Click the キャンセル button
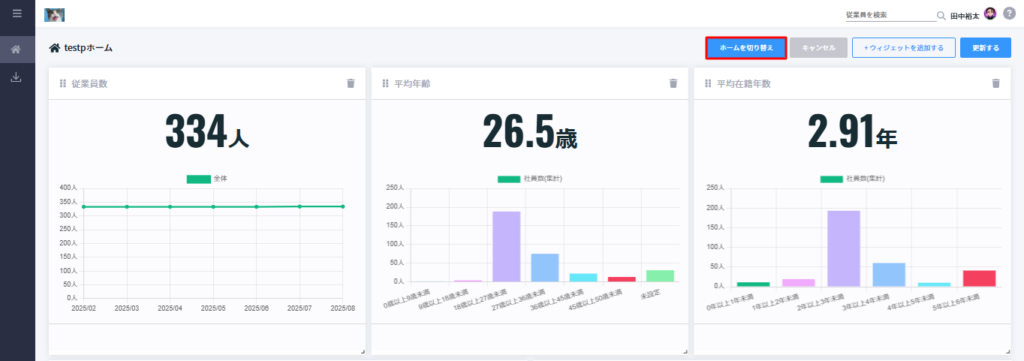1024x361 pixels. [x=819, y=48]
